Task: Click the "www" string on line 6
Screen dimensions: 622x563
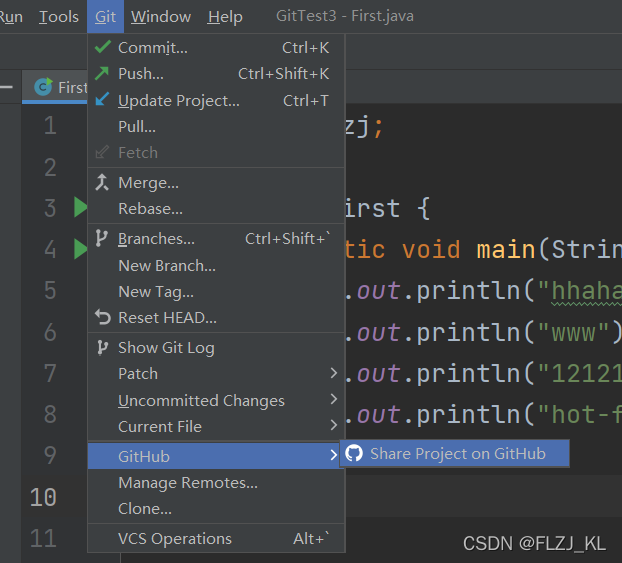Action: (574, 332)
